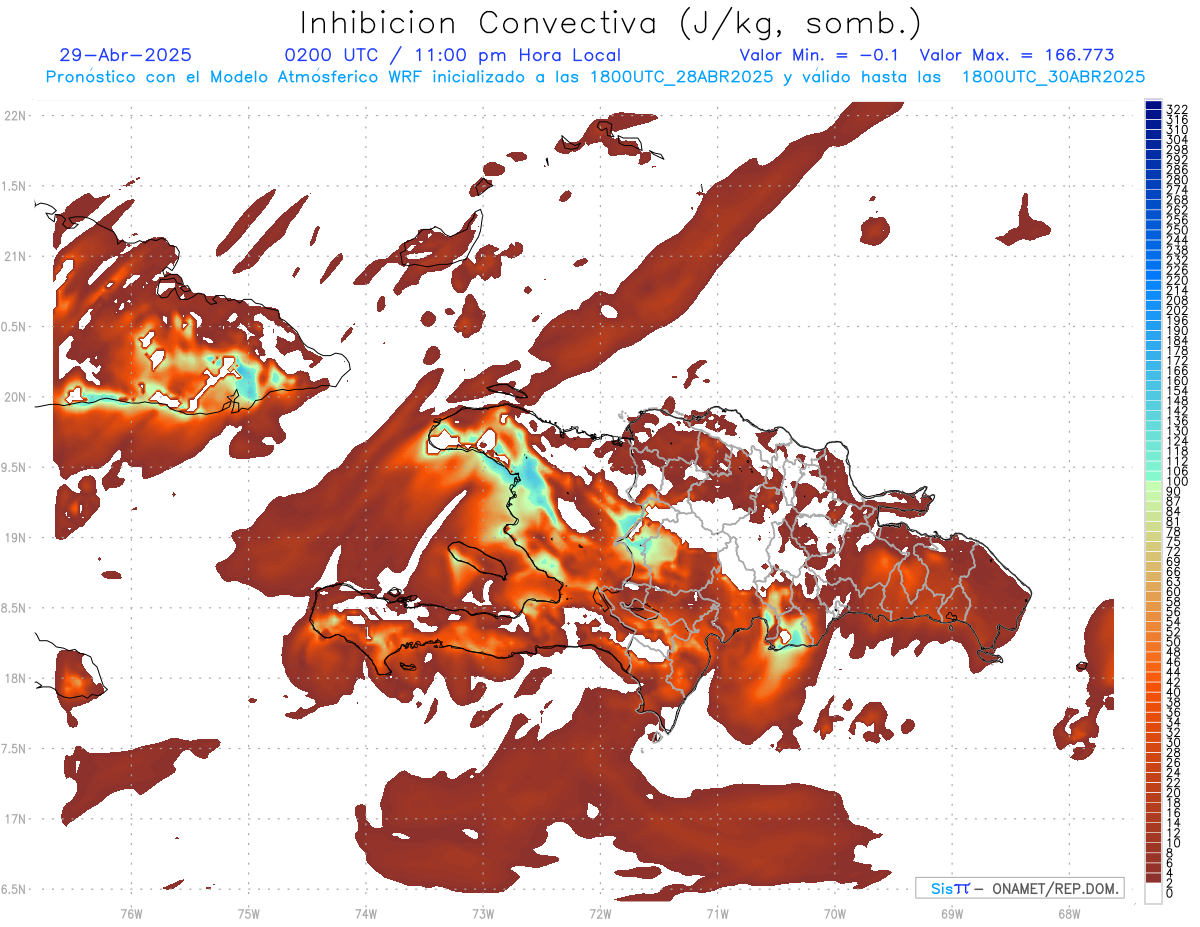This screenshot has height=927, width=1200.
Task: Click the 76W longitude label
Action: click(131, 914)
